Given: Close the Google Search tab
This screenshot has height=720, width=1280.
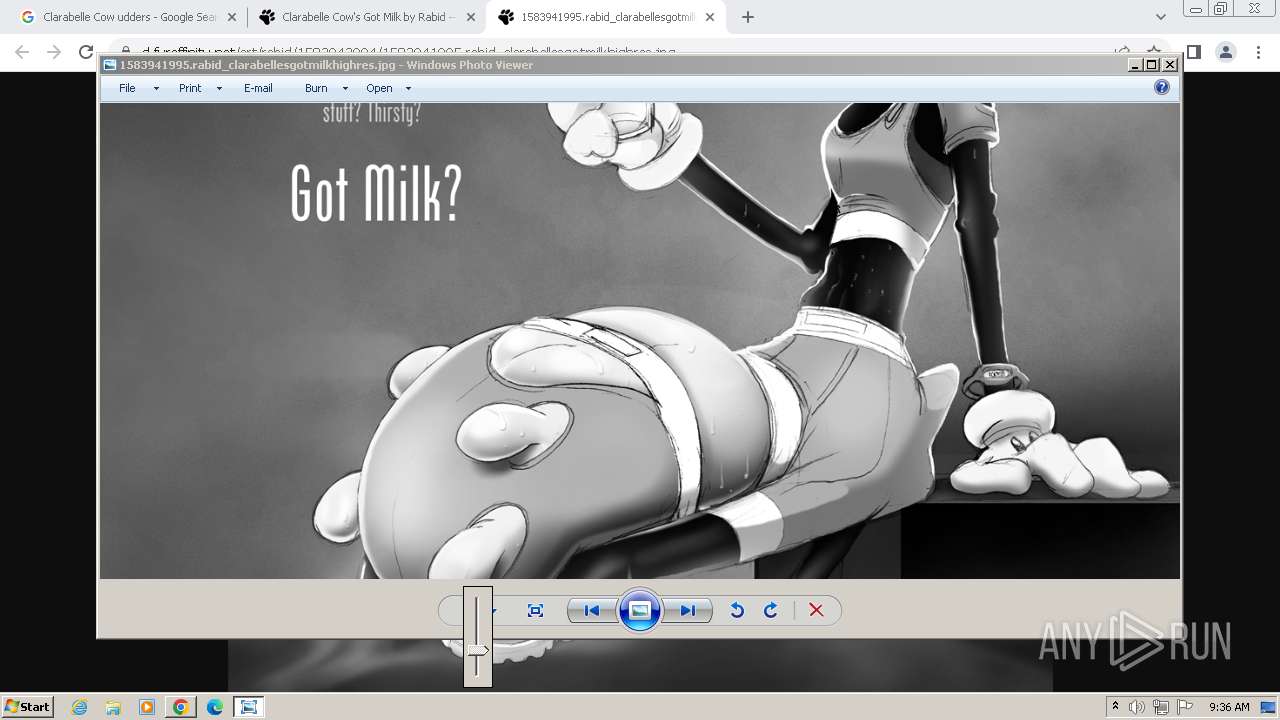Looking at the screenshot, I should coord(232,17).
